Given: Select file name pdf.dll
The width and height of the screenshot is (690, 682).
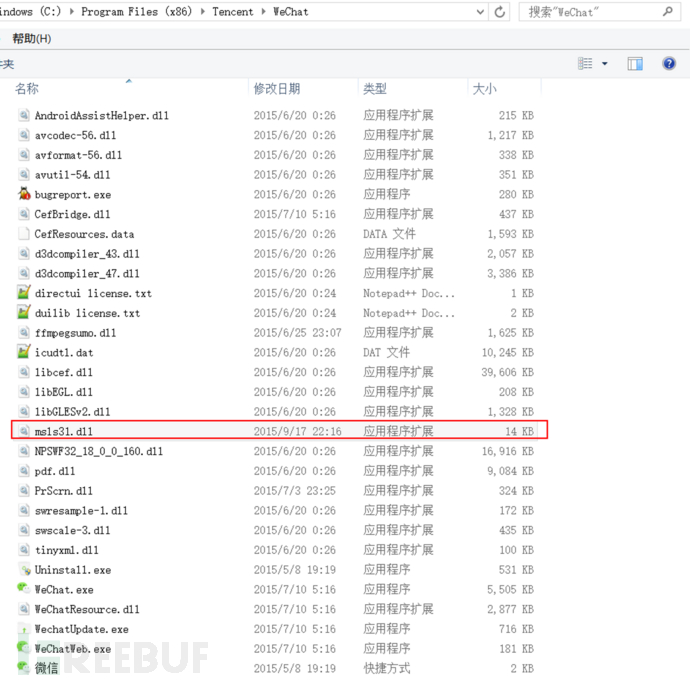Looking at the screenshot, I should pyautogui.click(x=55, y=471).
